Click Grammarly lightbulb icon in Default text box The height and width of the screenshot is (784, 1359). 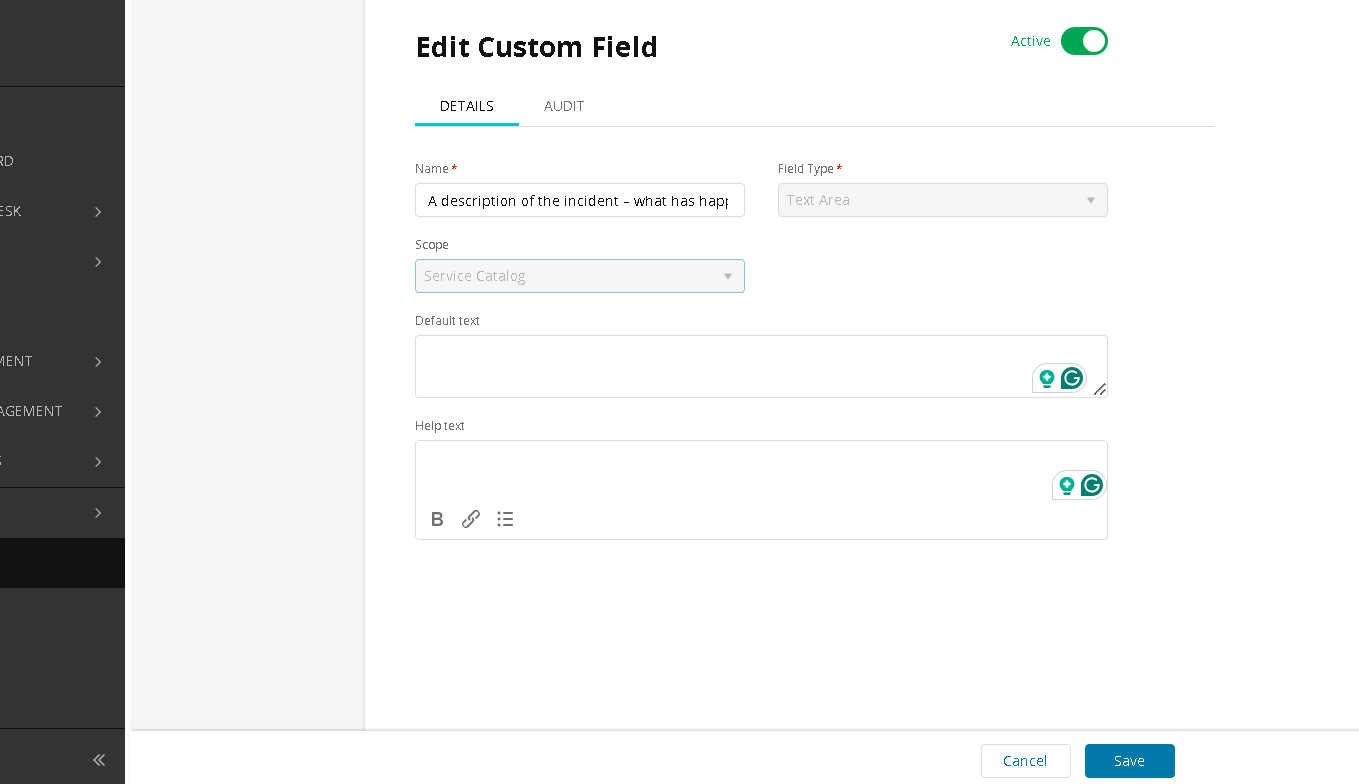click(x=1046, y=378)
